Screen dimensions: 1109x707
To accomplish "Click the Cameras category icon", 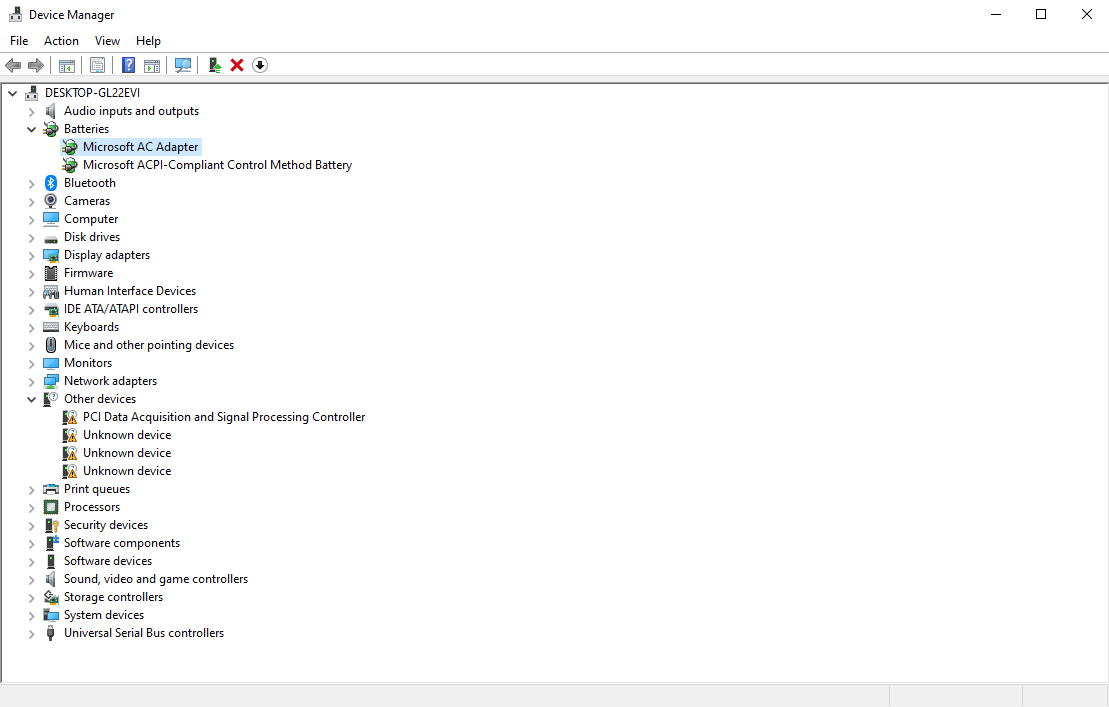I will tap(51, 201).
